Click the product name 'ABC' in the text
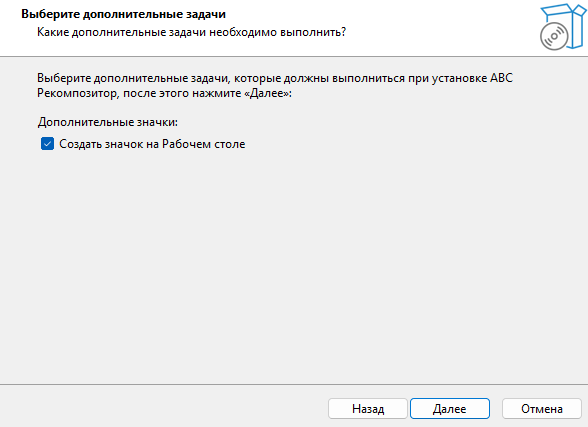The image size is (588, 427). [501, 78]
